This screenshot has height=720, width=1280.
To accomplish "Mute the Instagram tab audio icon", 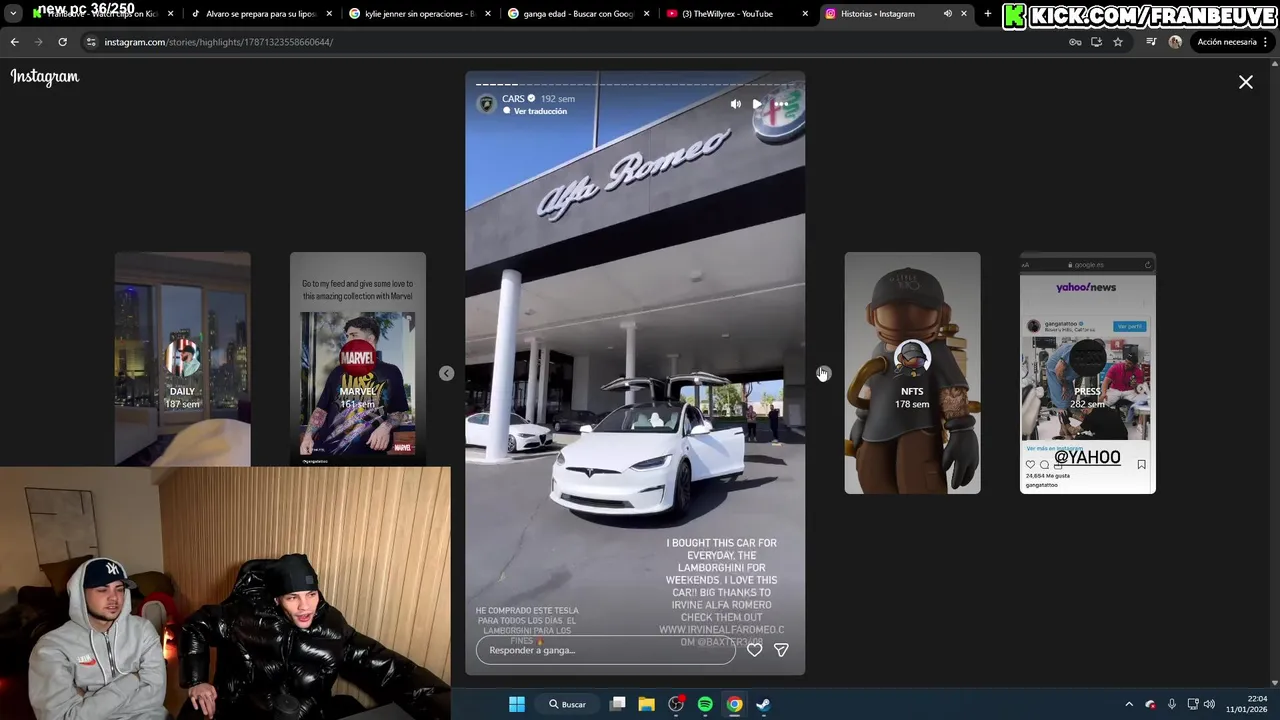I will click(x=947, y=14).
